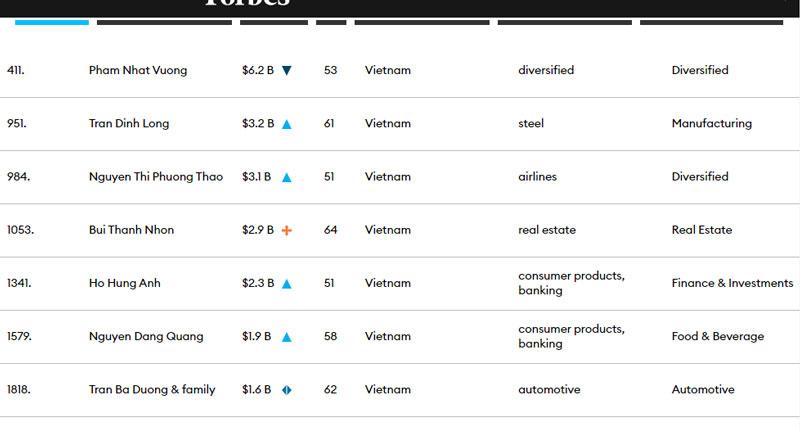Viewport: 800px width, 429px height.
Task: Click the rank number 411
Action: tap(16, 71)
